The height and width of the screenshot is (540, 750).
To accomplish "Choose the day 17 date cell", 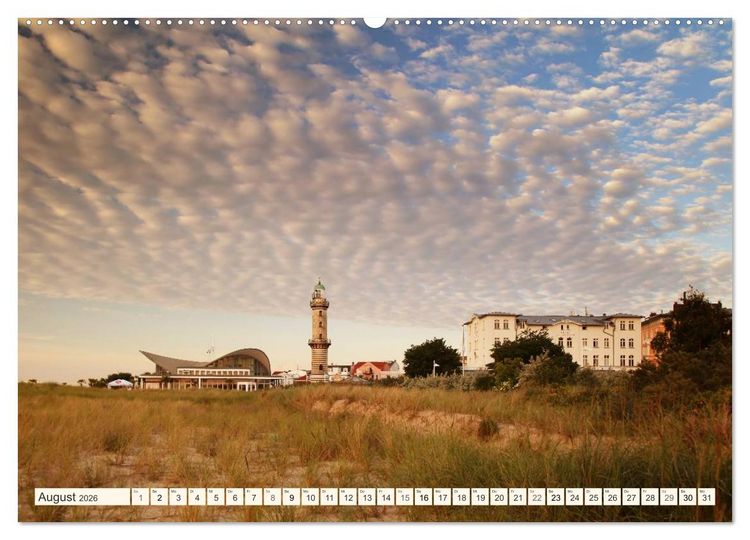I will pyautogui.click(x=442, y=496).
